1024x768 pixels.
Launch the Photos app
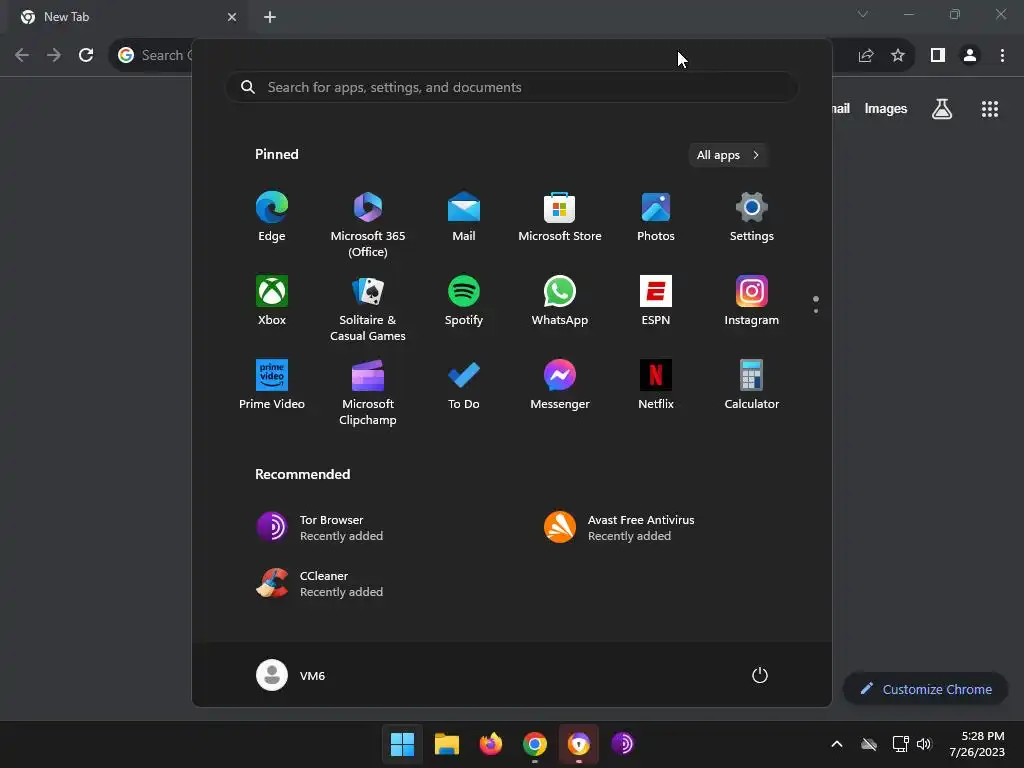tap(656, 217)
